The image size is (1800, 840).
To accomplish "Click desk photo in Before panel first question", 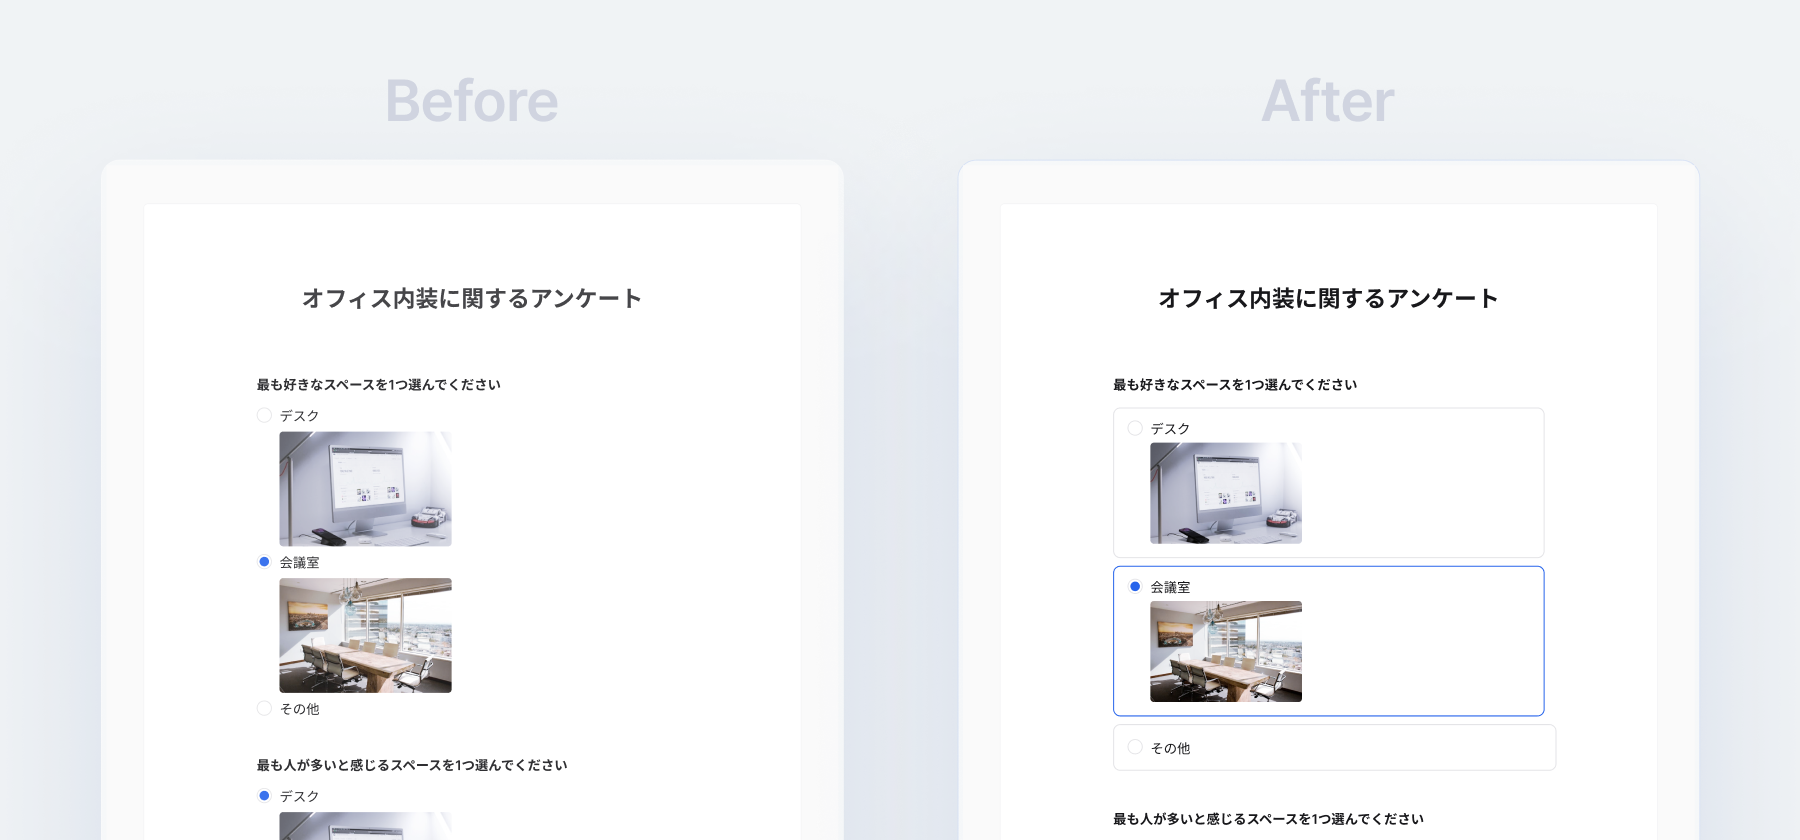I will [x=365, y=489].
